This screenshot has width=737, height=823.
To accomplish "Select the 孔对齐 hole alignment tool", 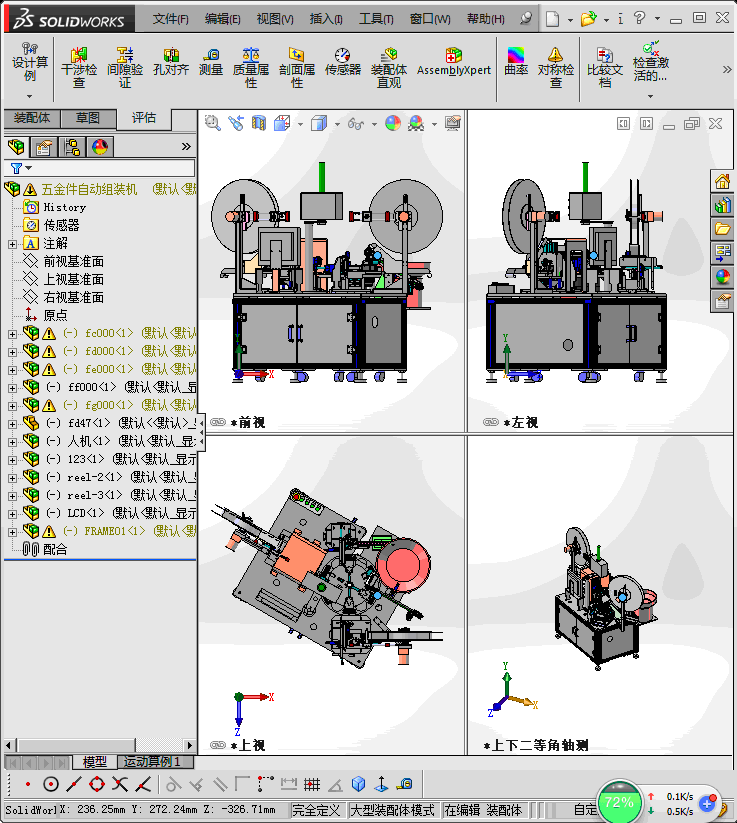I will 171,61.
